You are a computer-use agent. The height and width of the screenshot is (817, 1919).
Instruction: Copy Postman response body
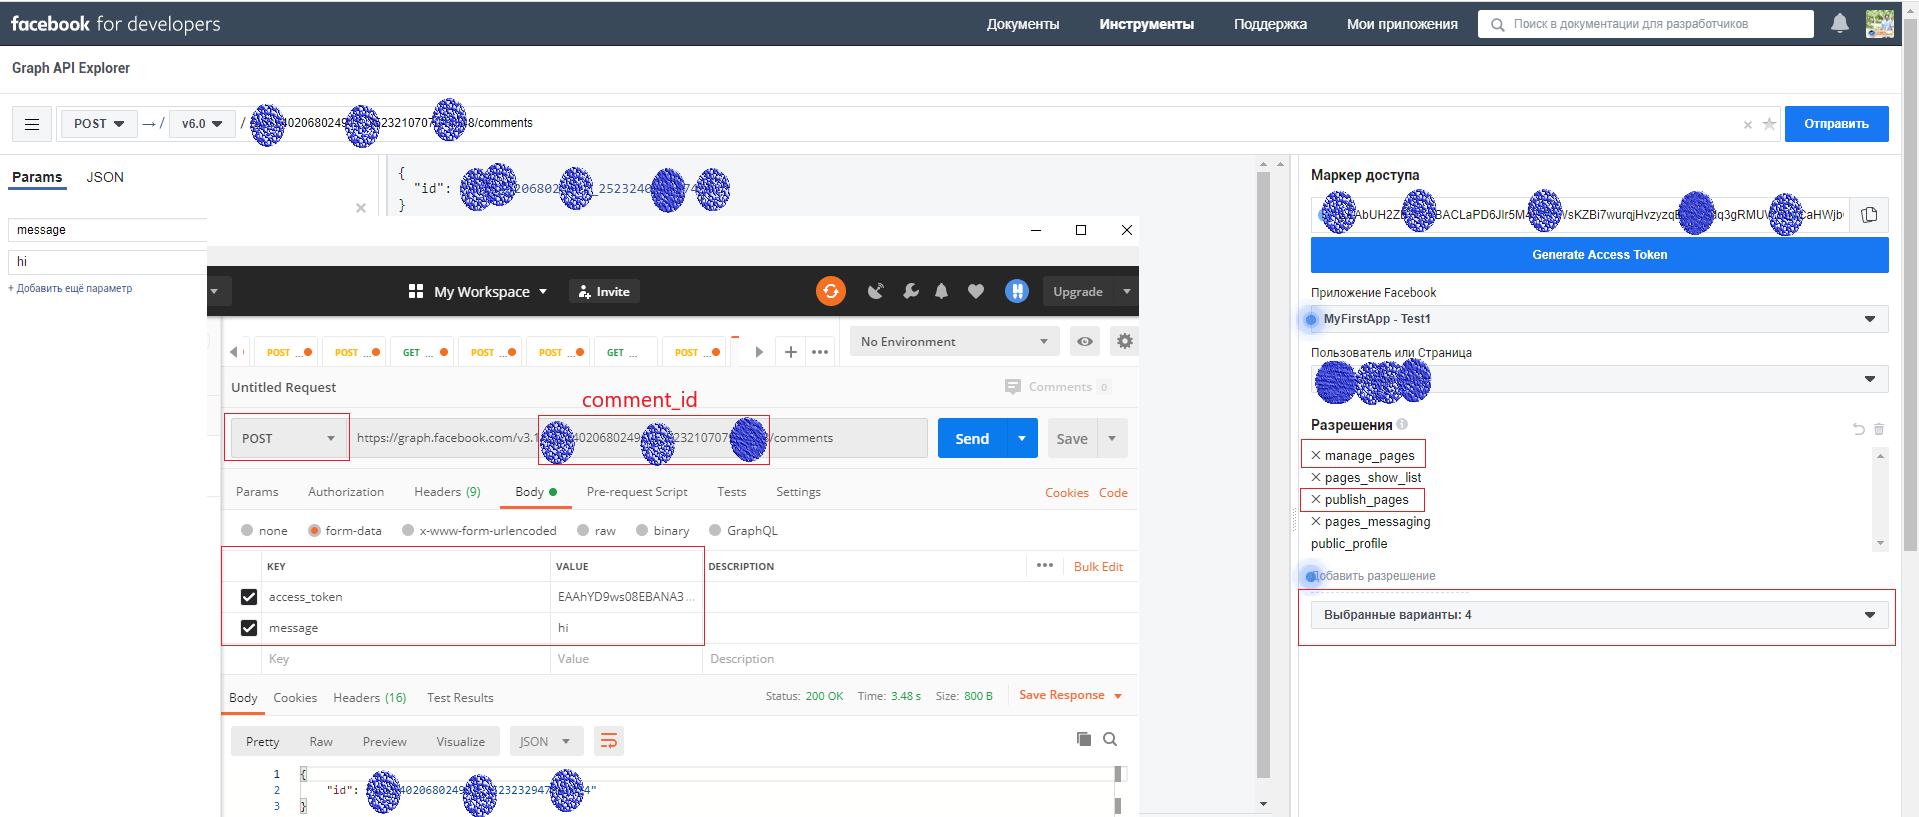(1083, 739)
